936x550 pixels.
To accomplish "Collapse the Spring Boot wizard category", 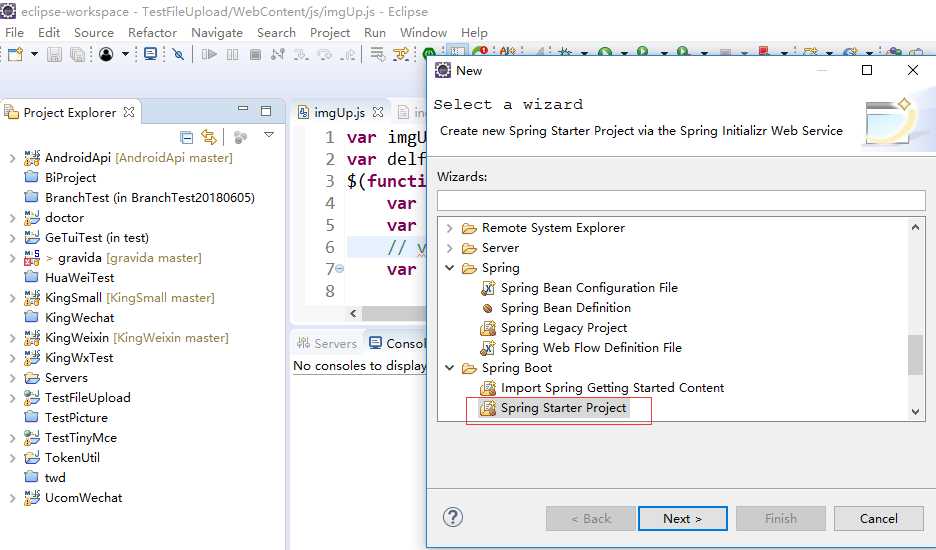I will click(450, 368).
